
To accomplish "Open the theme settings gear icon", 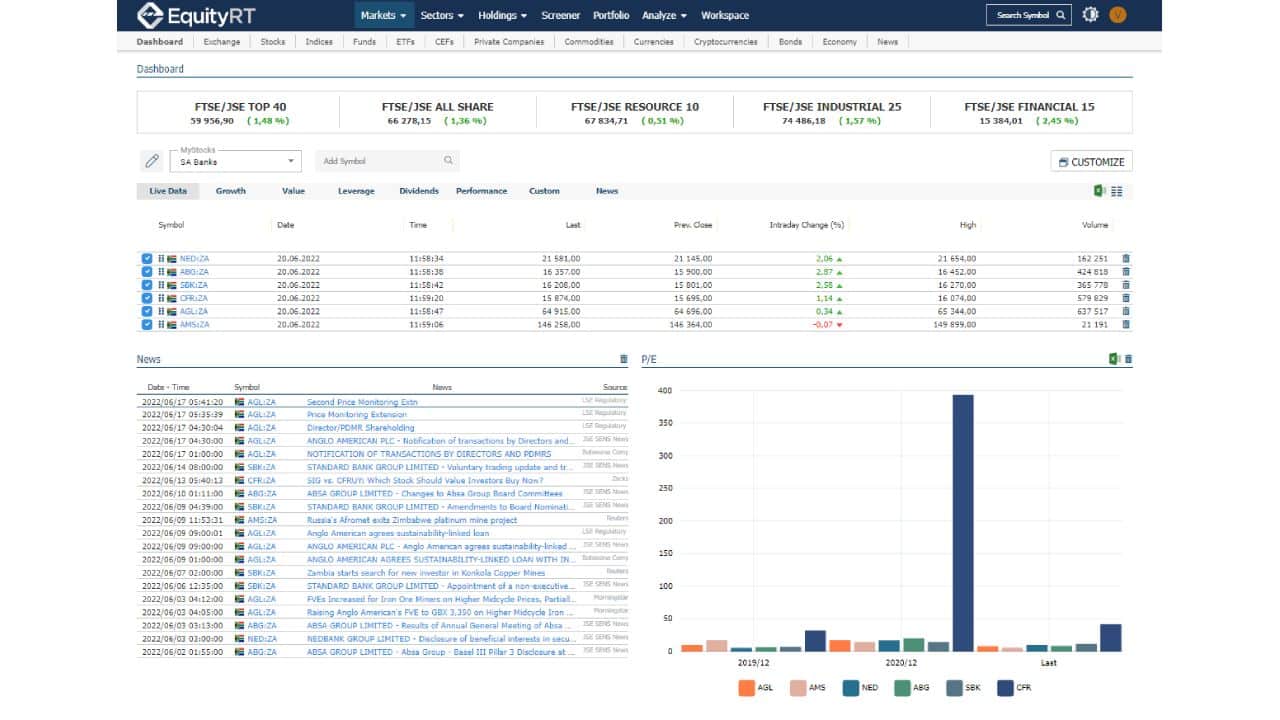I will pos(1090,15).
